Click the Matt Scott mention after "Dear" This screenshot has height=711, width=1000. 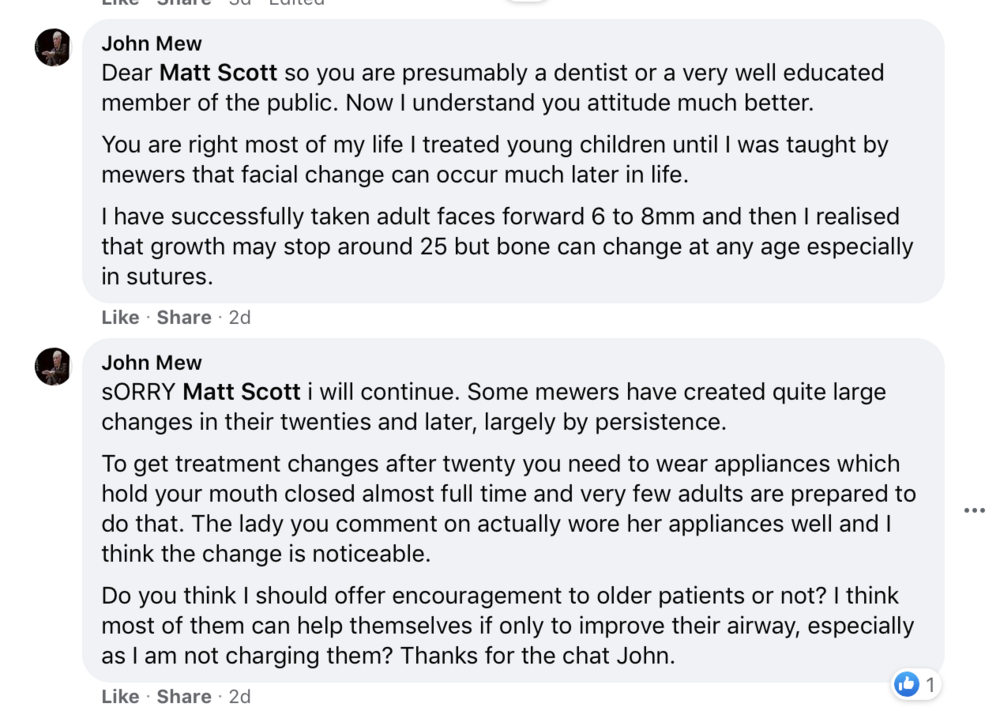click(x=219, y=73)
